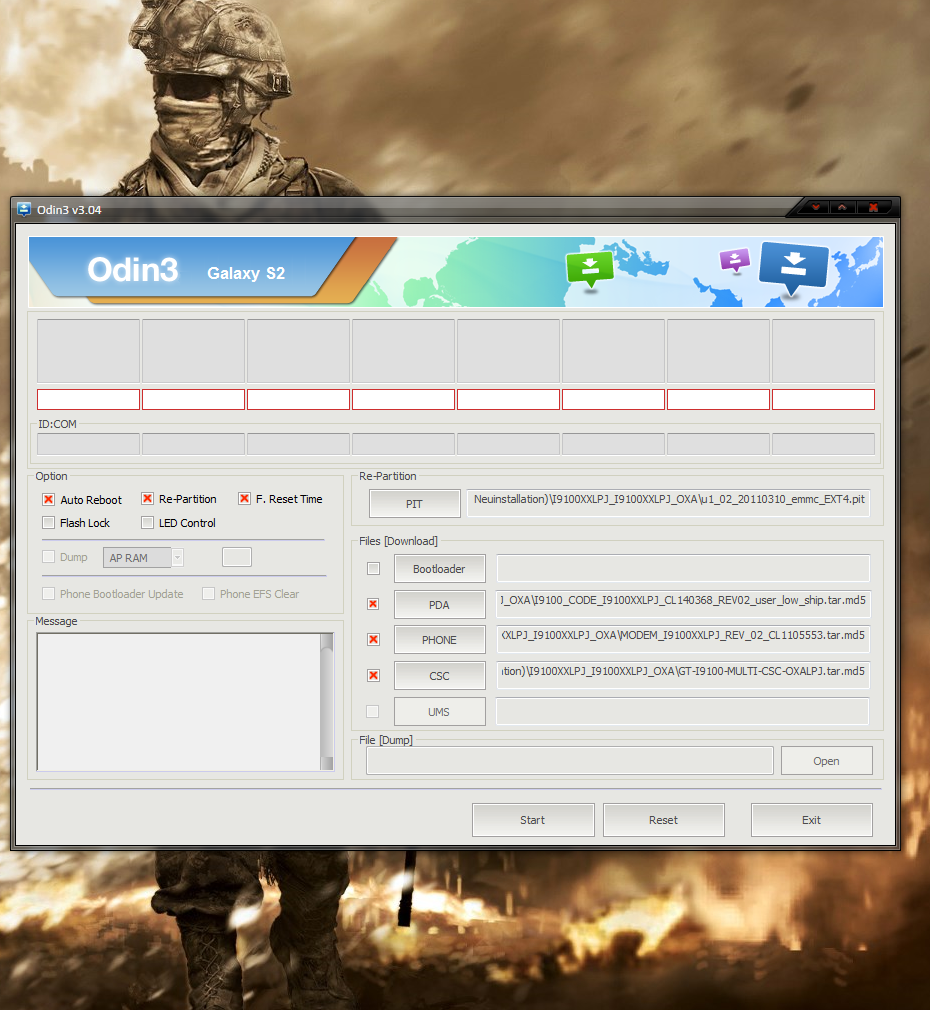The image size is (930, 1010).
Task: Click the green download icon in banner
Action: coord(589,270)
